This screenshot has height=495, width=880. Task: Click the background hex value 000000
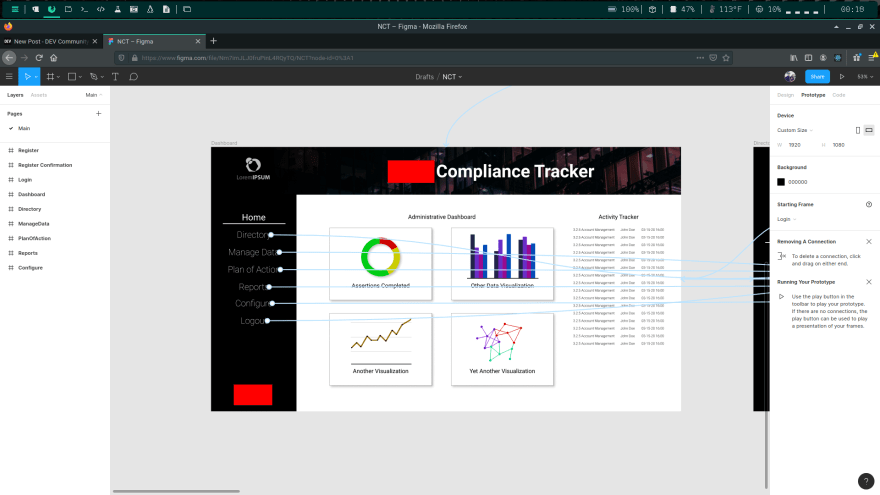798,182
